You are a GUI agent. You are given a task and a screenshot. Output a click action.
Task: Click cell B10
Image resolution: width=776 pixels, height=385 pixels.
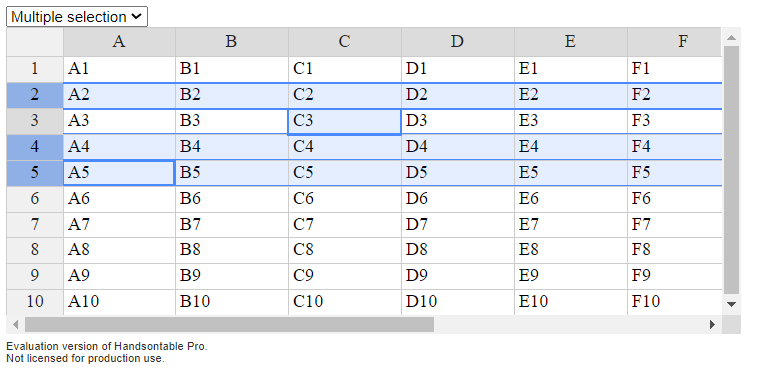(x=232, y=302)
